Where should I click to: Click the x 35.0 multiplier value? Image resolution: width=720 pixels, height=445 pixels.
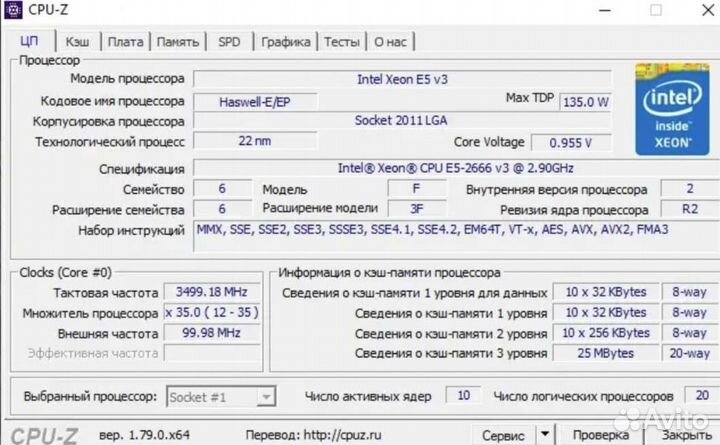pyautogui.click(x=212, y=312)
